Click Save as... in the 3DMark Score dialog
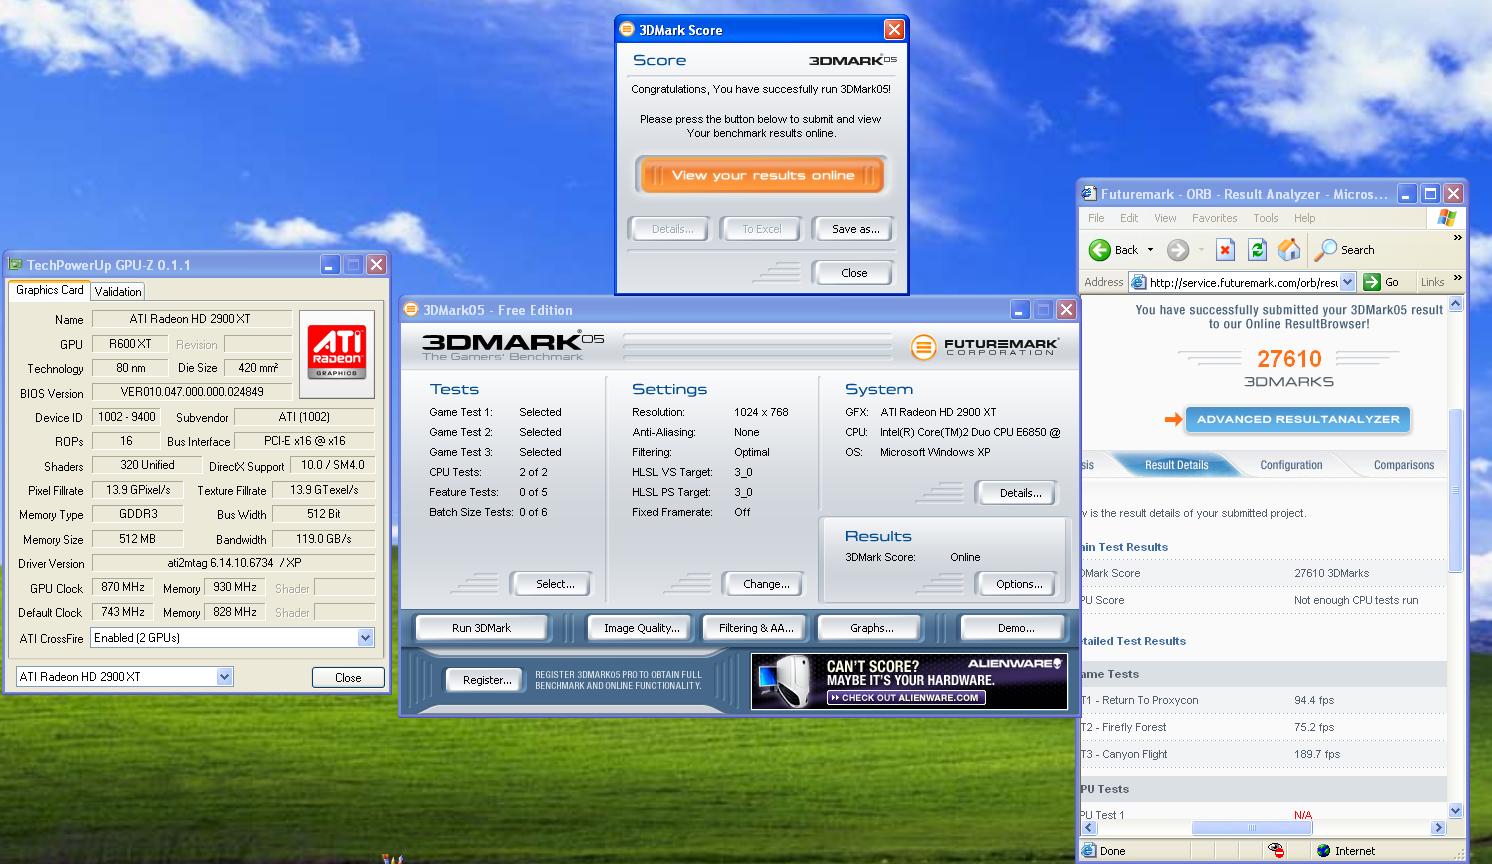The height and width of the screenshot is (864, 1492). coord(855,229)
